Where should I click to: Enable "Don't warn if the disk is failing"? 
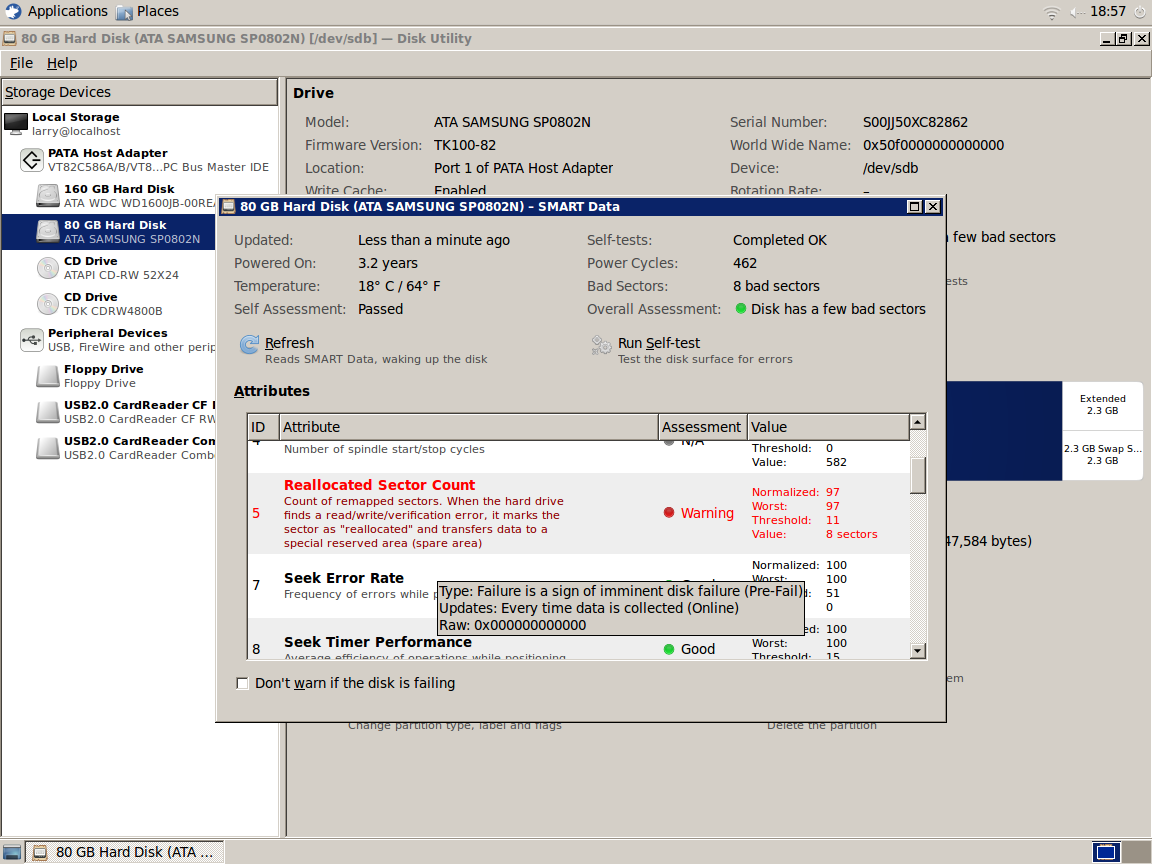click(x=242, y=684)
